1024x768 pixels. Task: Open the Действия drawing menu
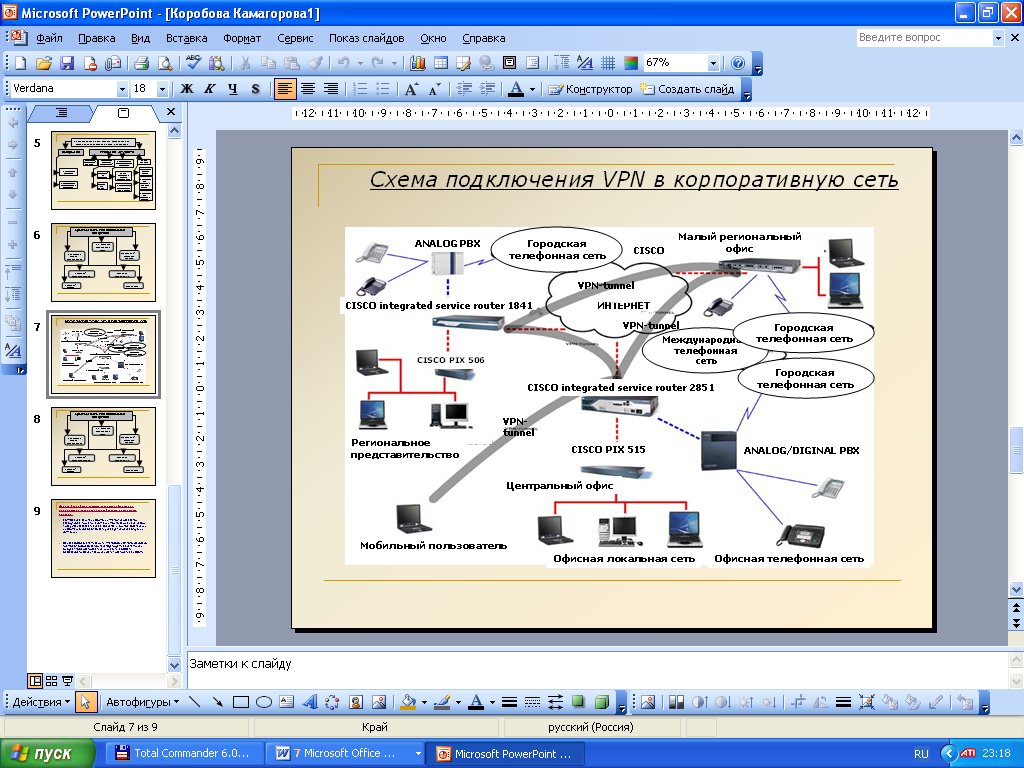[x=41, y=702]
